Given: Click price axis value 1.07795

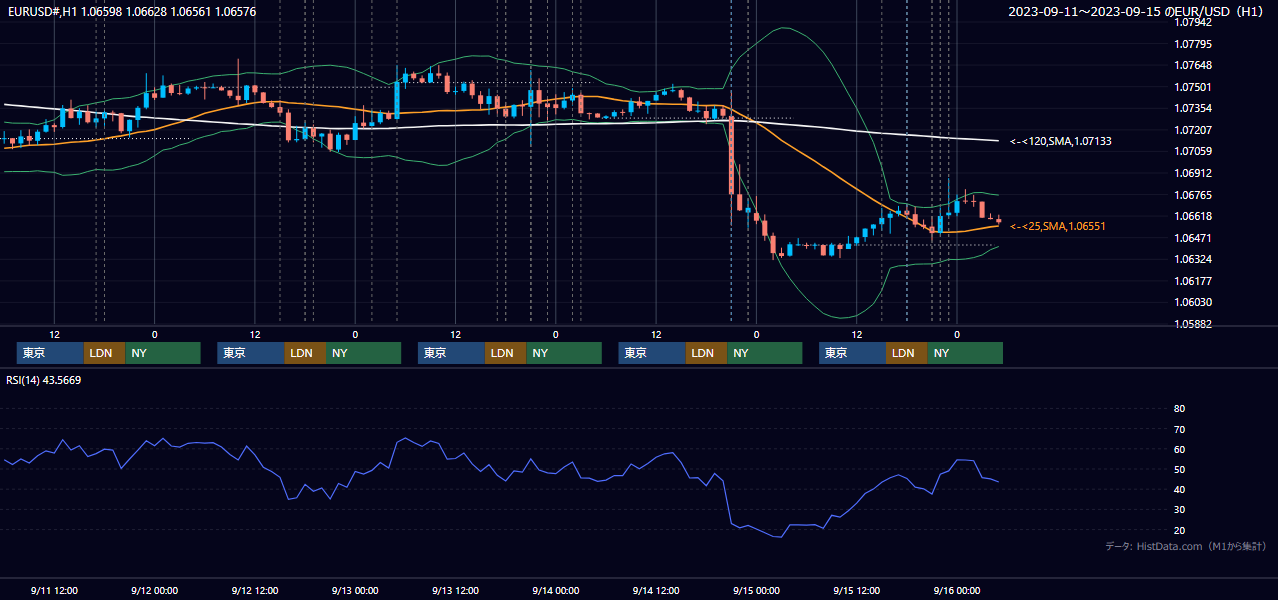Looking at the screenshot, I should pyautogui.click(x=1192, y=44).
